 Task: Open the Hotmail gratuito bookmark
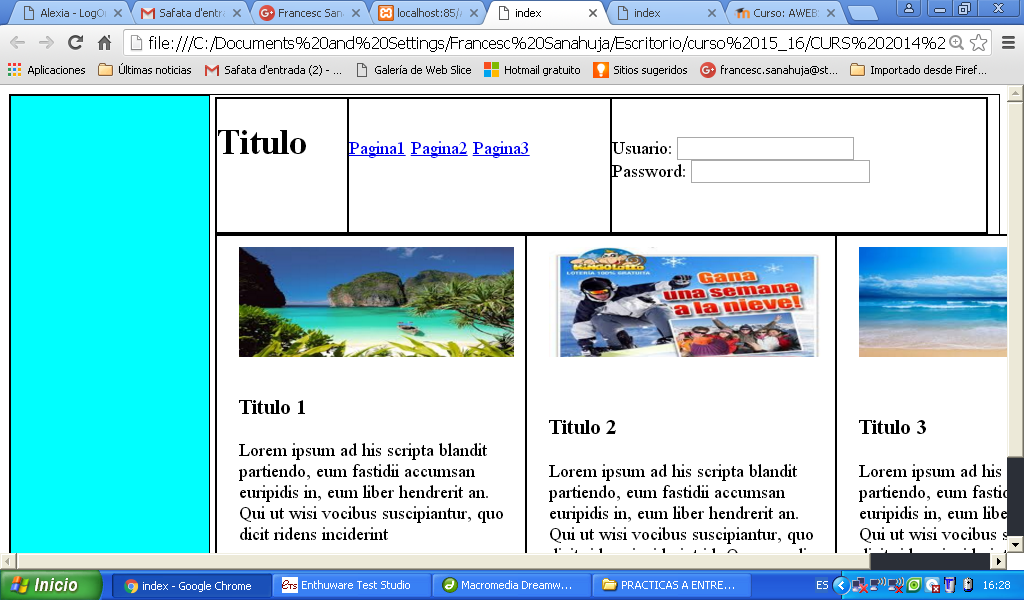532,70
